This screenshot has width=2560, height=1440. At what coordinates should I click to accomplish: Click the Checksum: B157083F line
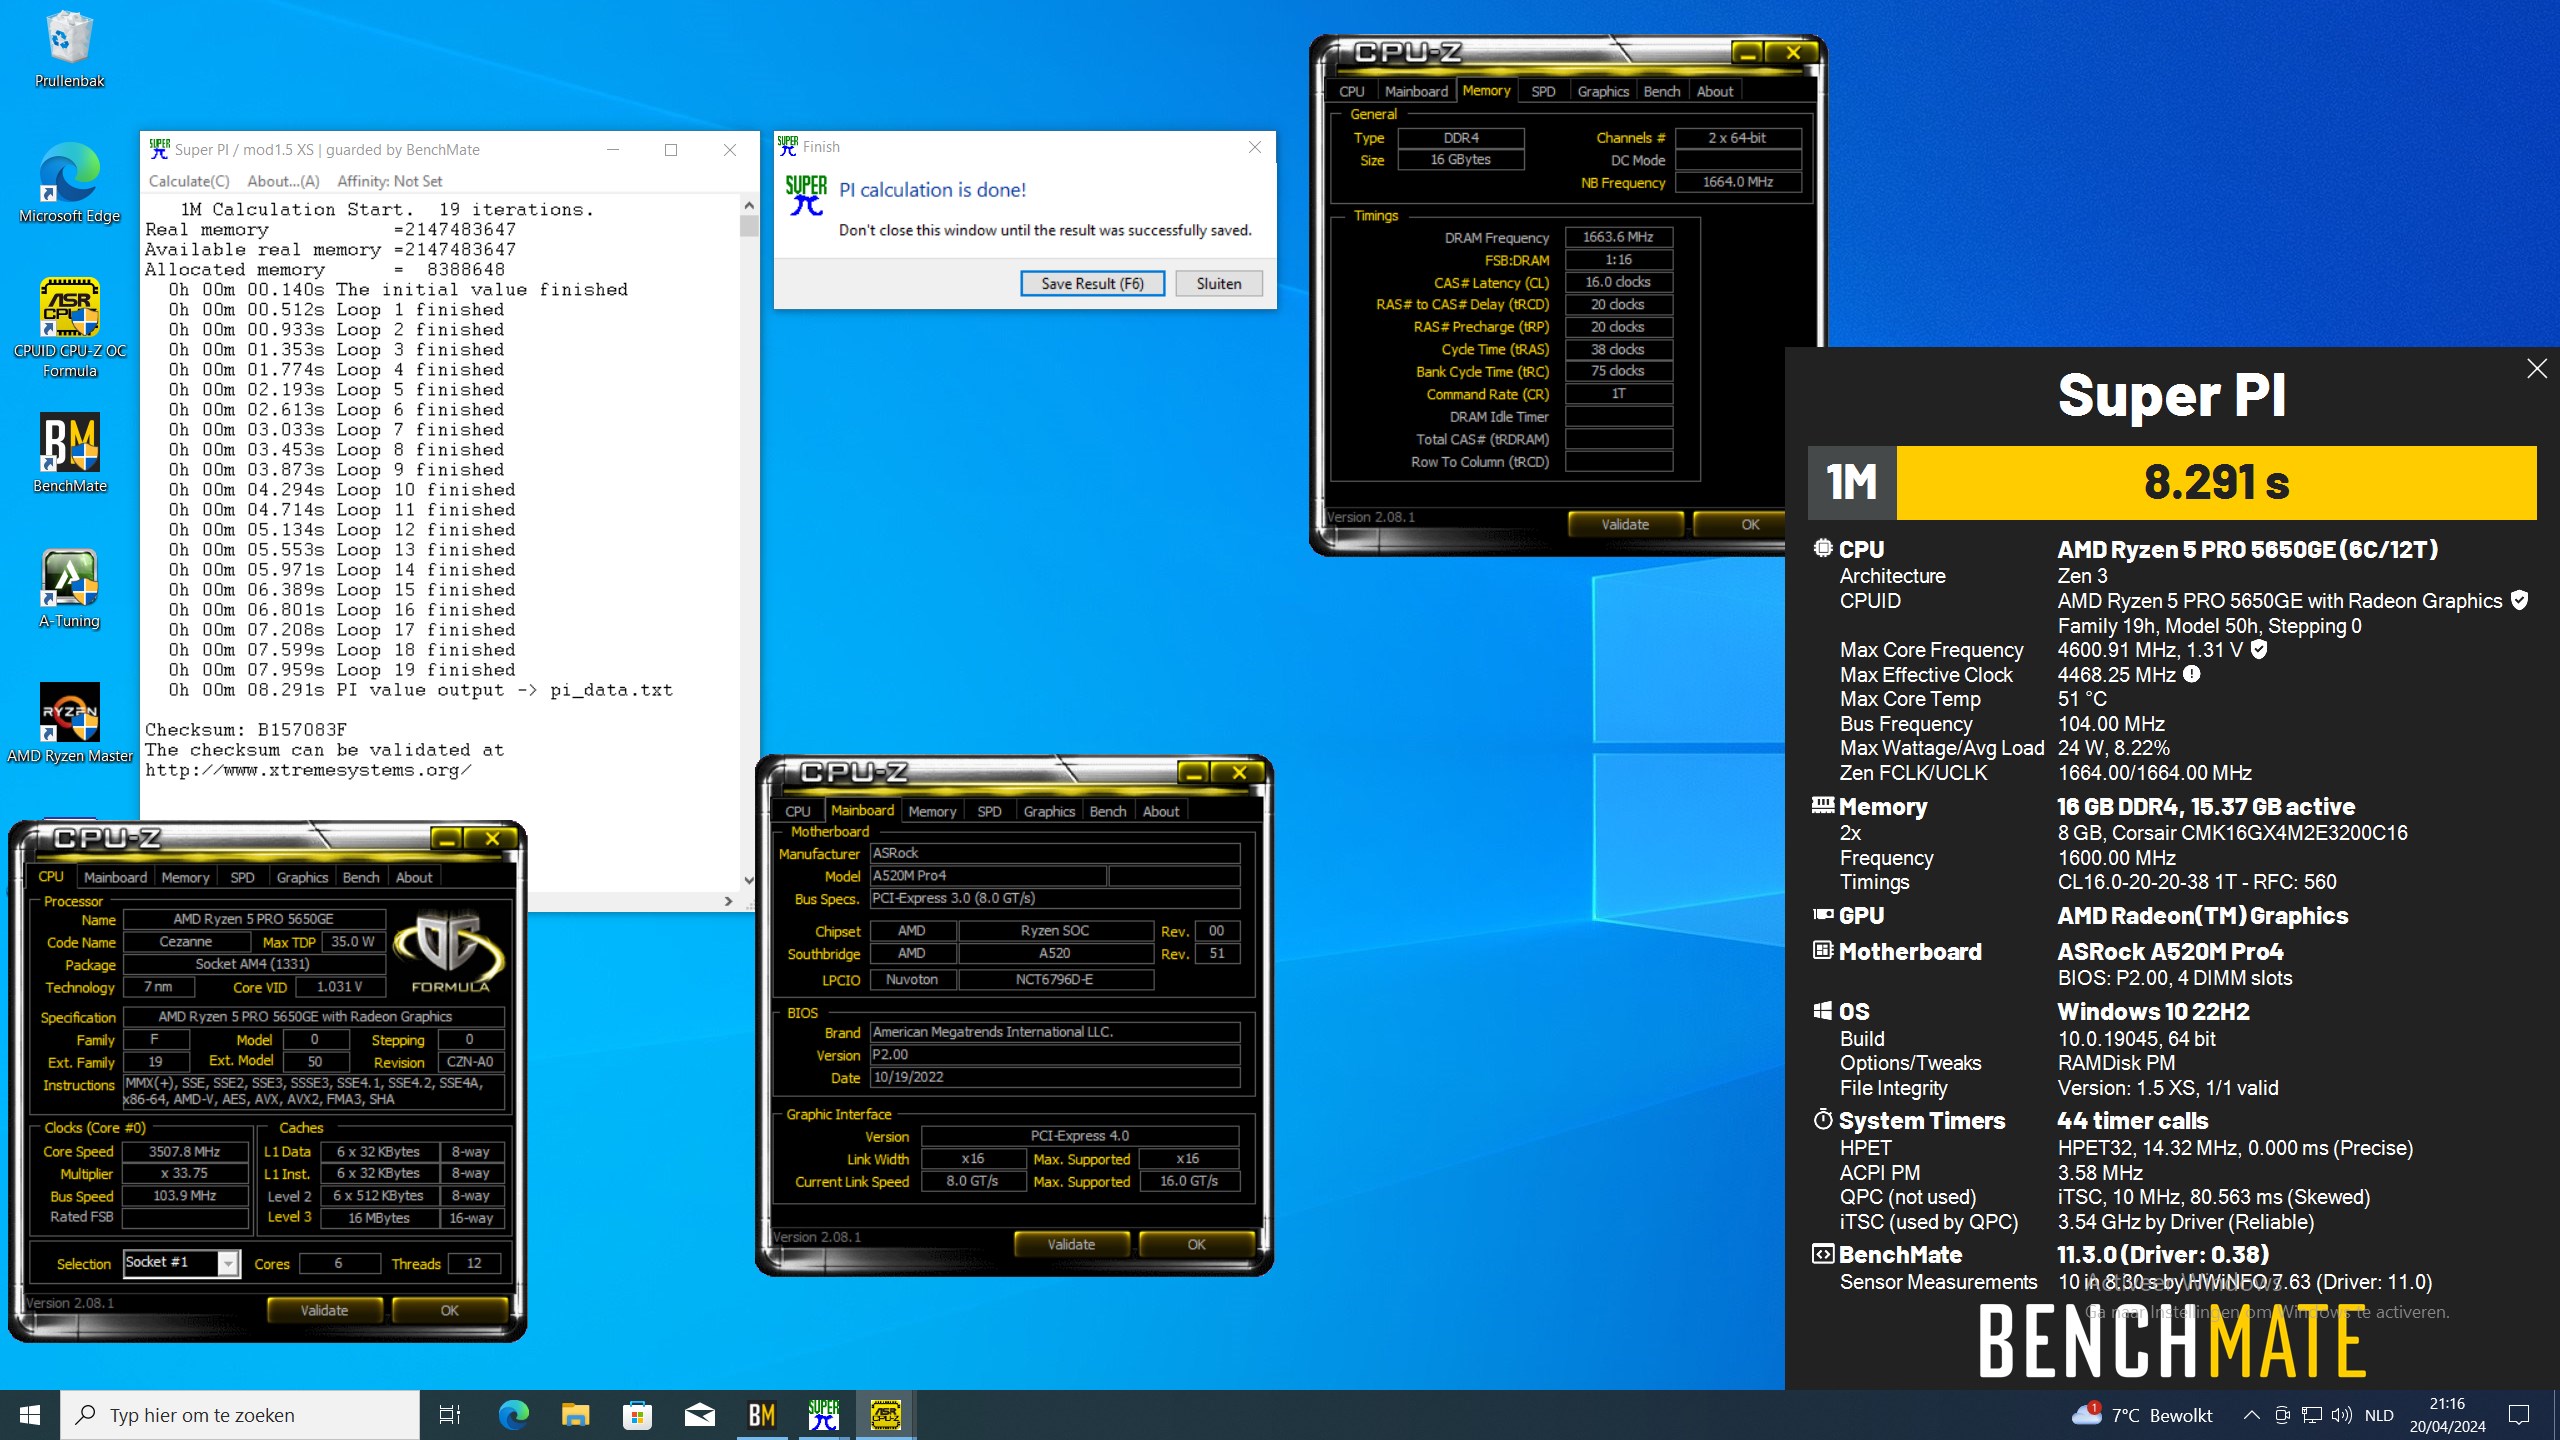click(x=246, y=730)
